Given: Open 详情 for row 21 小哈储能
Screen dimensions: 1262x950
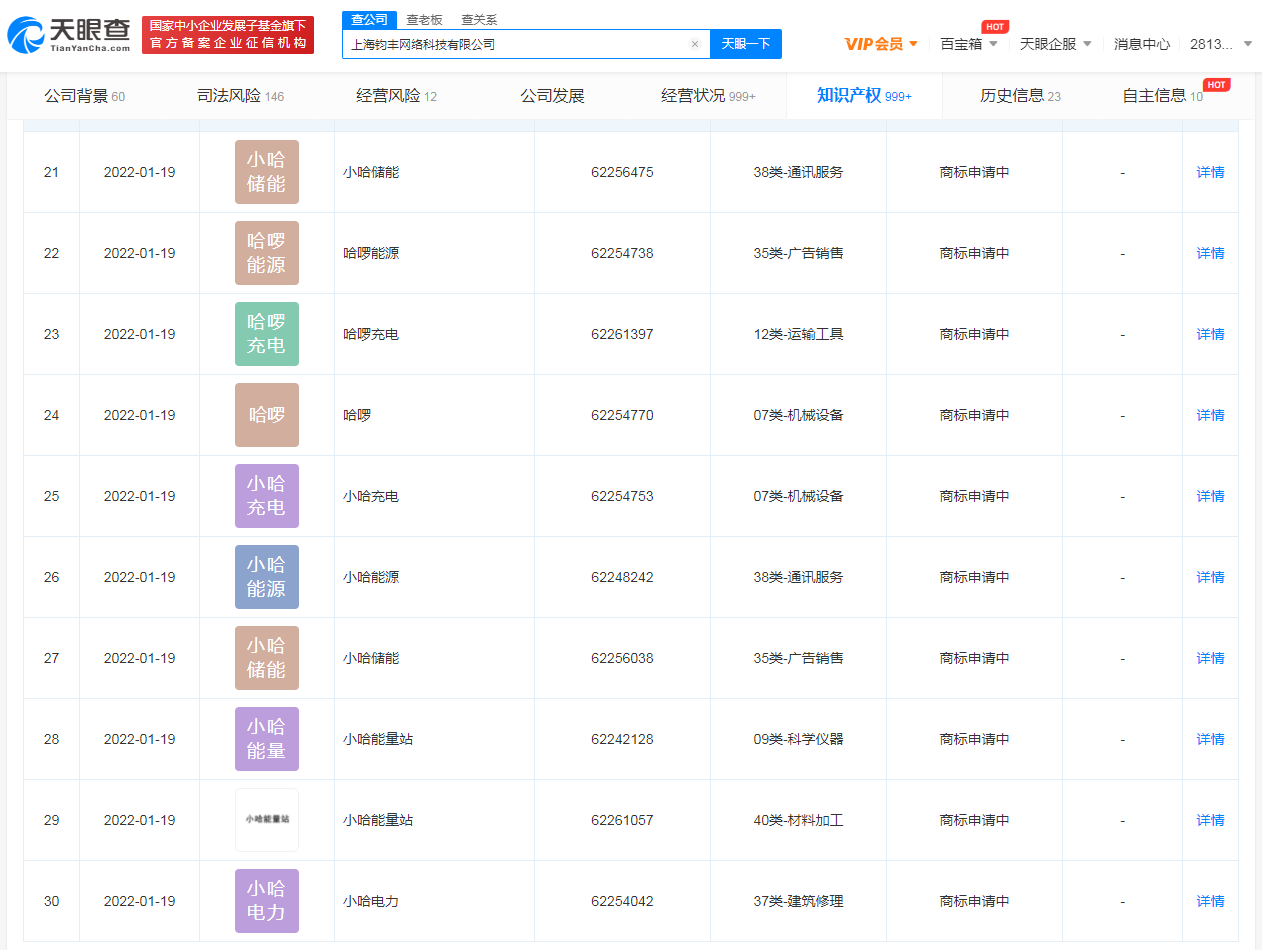Looking at the screenshot, I should tap(1210, 172).
